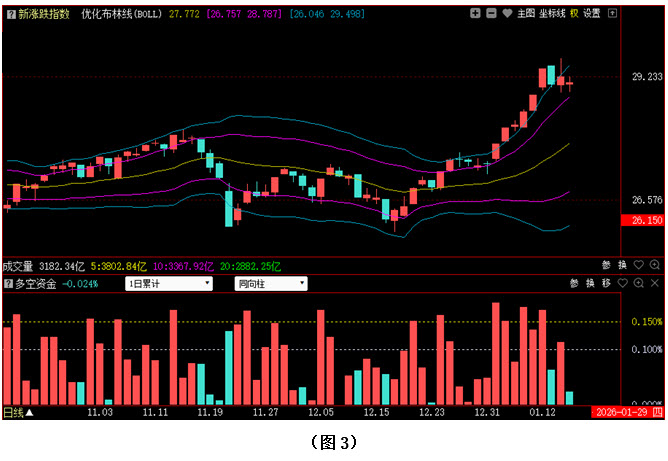
Task: Click 移 in the 多空资金 panel header
Action: click(606, 283)
